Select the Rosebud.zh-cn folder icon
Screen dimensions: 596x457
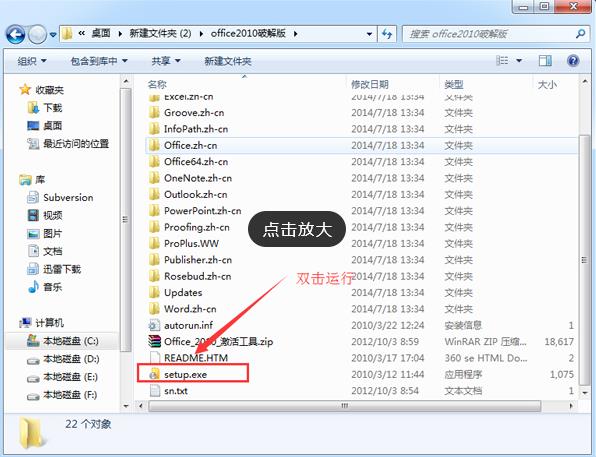154,276
